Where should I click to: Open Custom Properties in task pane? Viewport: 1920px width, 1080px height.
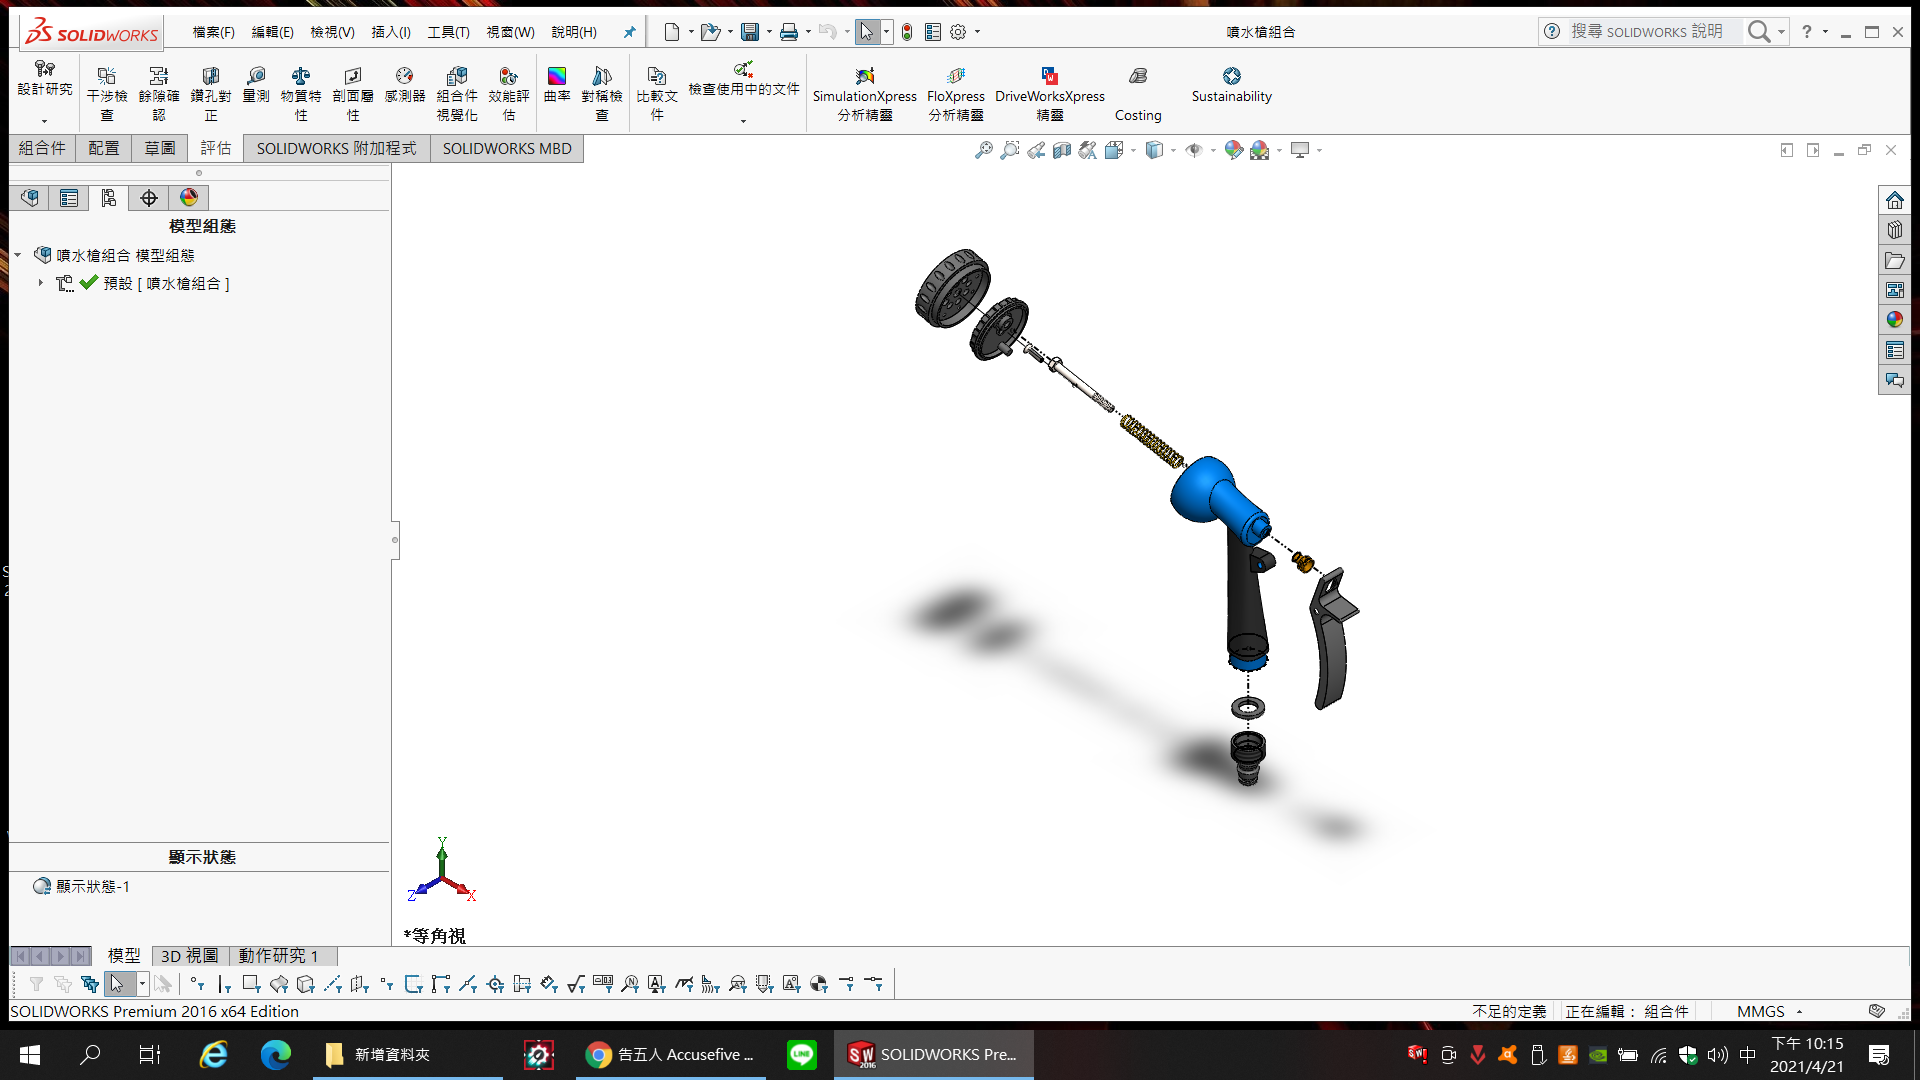(1895, 350)
